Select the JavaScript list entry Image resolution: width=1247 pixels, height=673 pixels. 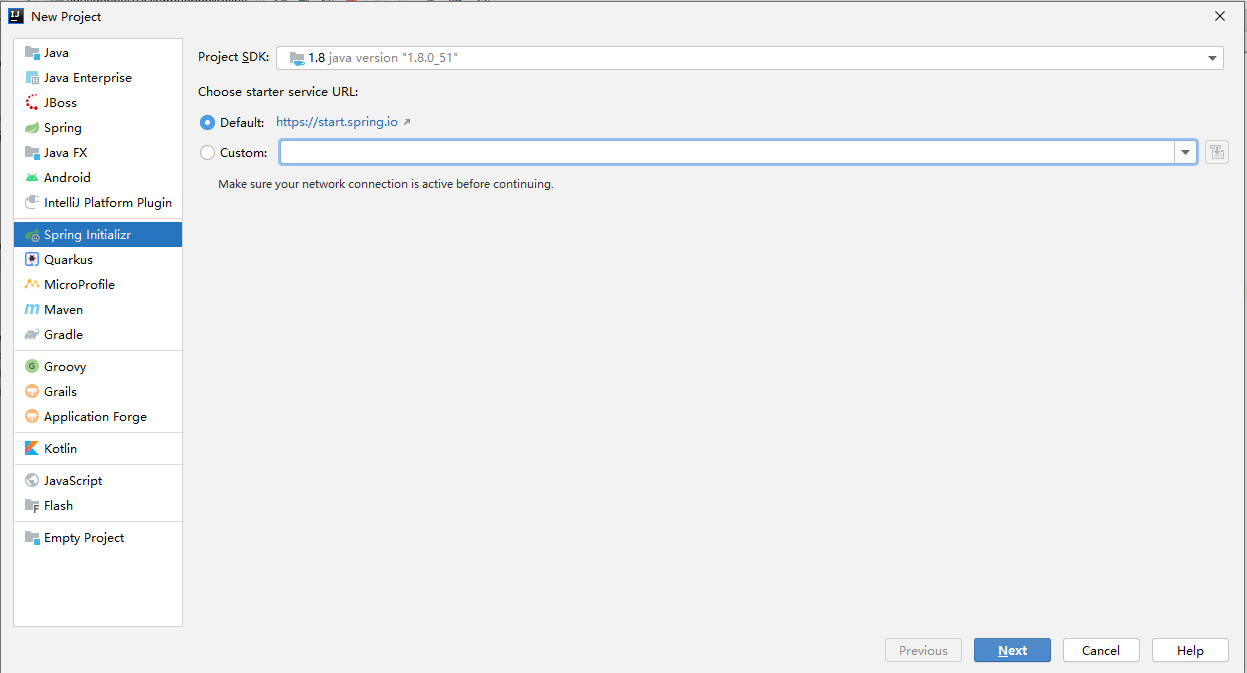click(98, 481)
